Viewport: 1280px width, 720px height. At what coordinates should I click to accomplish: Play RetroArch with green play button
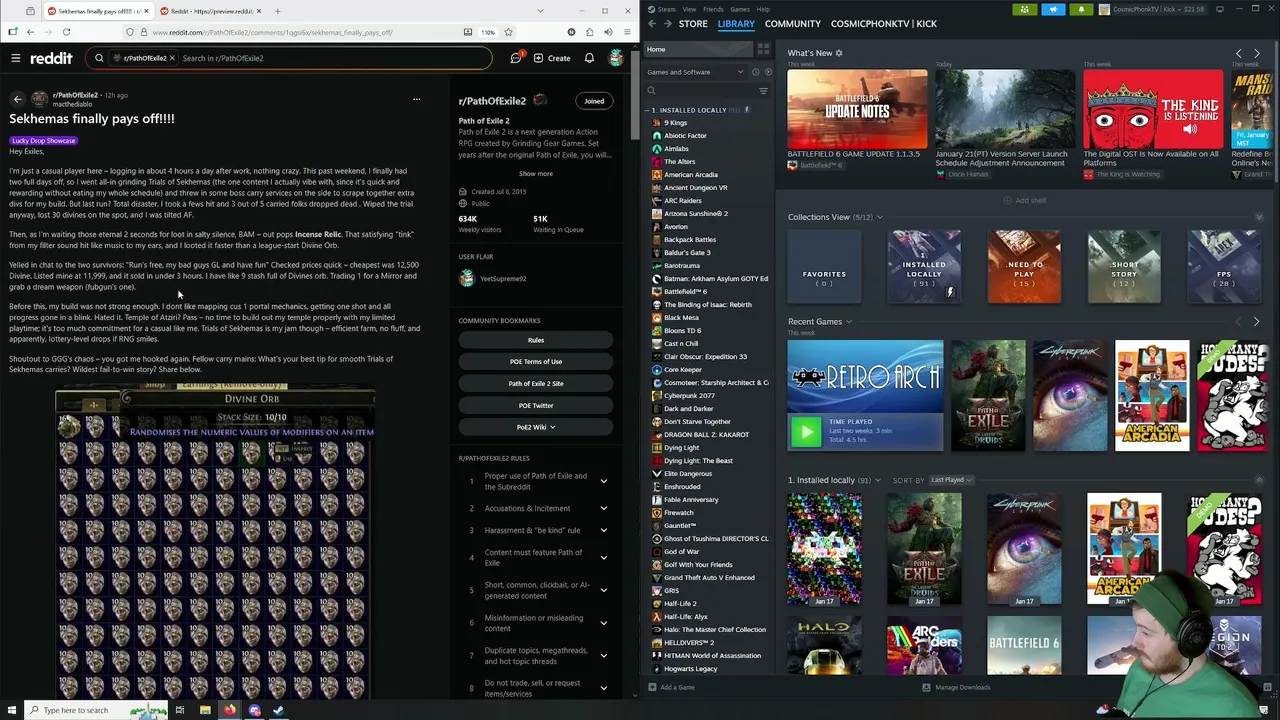(x=805, y=432)
